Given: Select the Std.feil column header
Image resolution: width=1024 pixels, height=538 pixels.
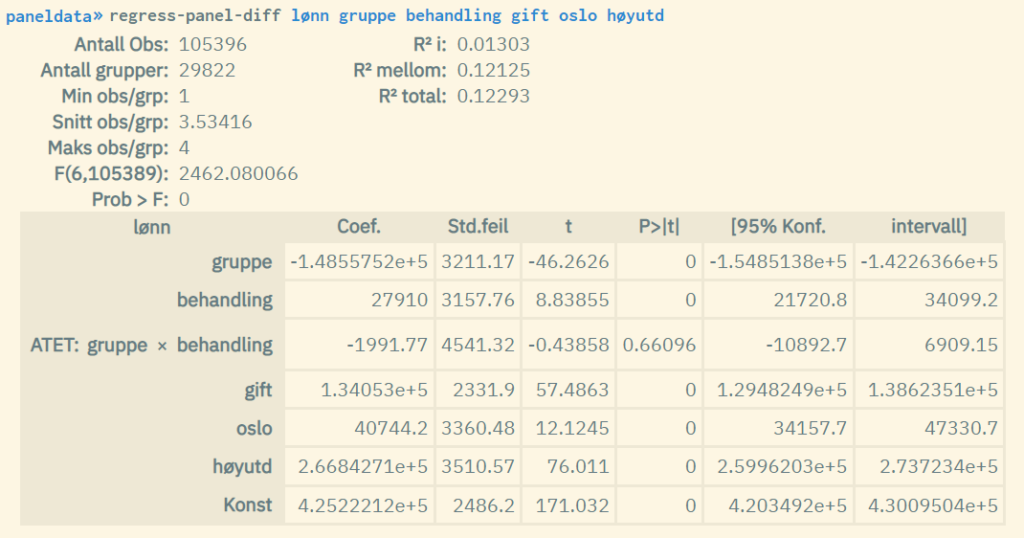Looking at the screenshot, I should 478,226.
